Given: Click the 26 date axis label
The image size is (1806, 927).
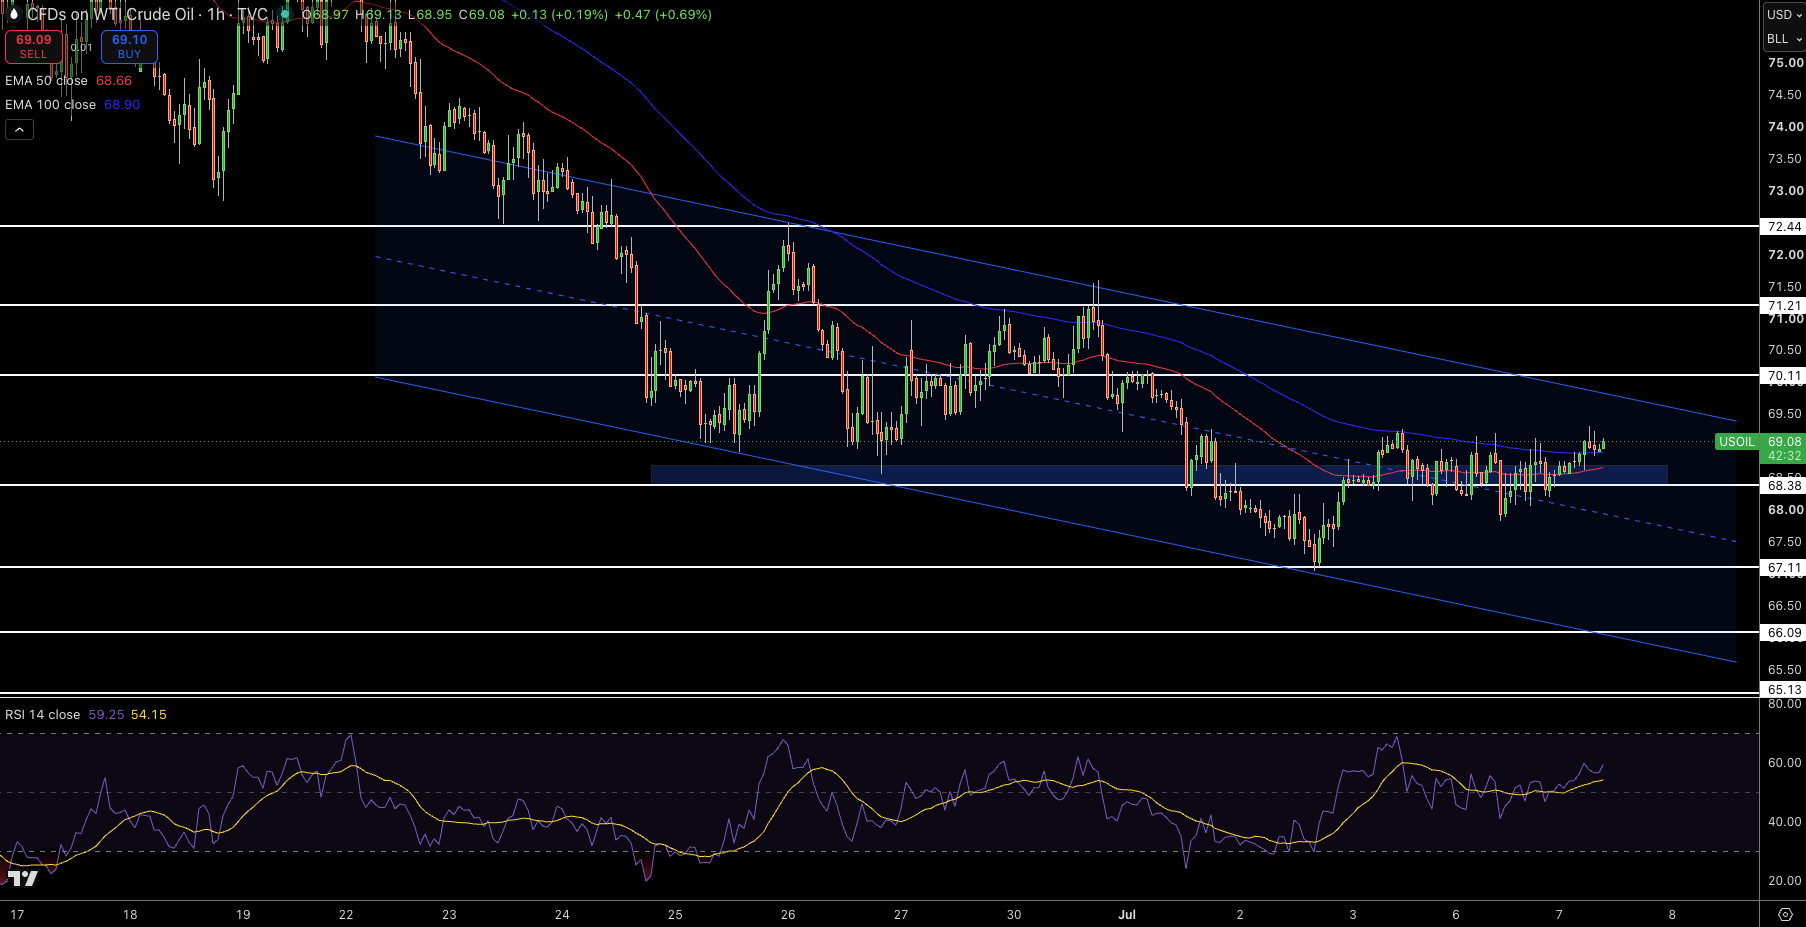Looking at the screenshot, I should click(x=788, y=914).
